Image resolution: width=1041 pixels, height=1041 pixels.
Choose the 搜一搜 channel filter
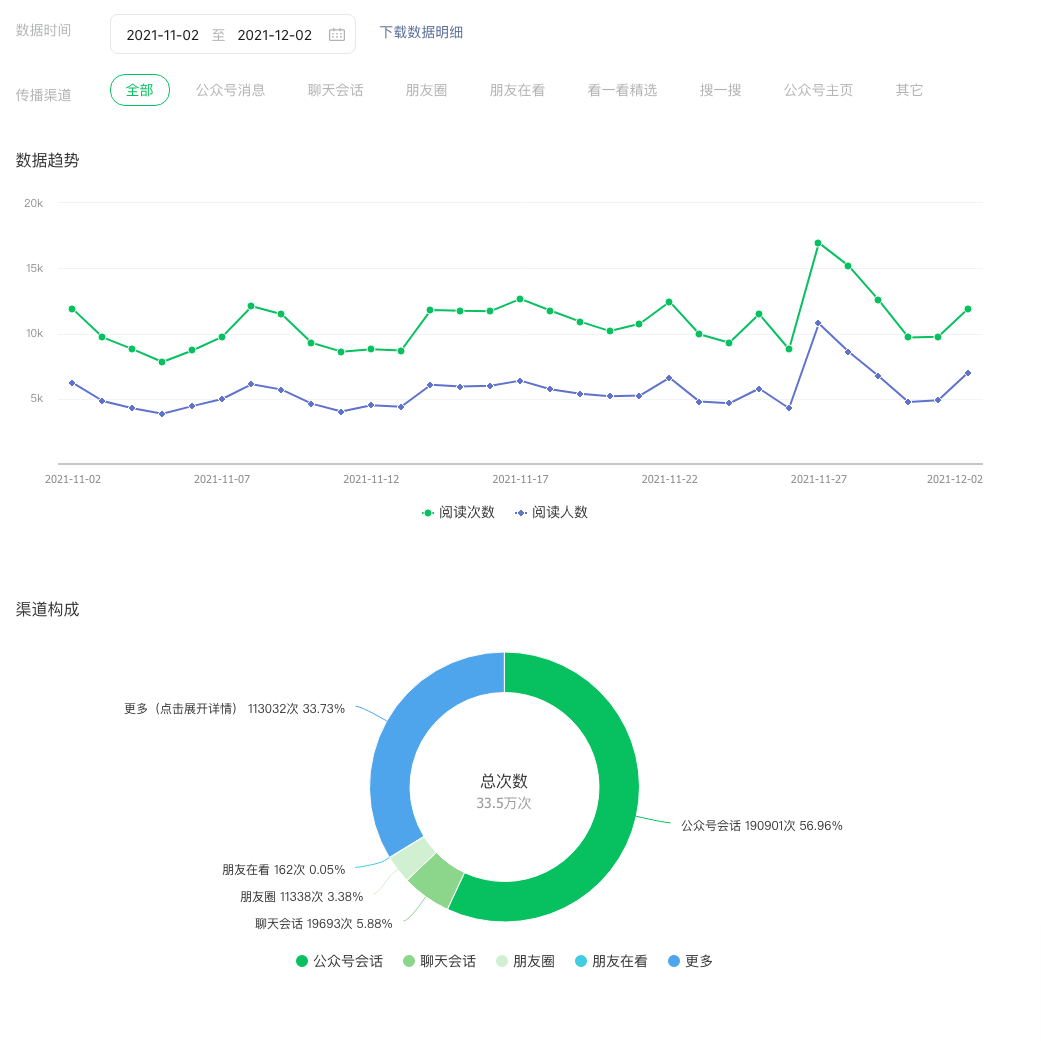(720, 90)
